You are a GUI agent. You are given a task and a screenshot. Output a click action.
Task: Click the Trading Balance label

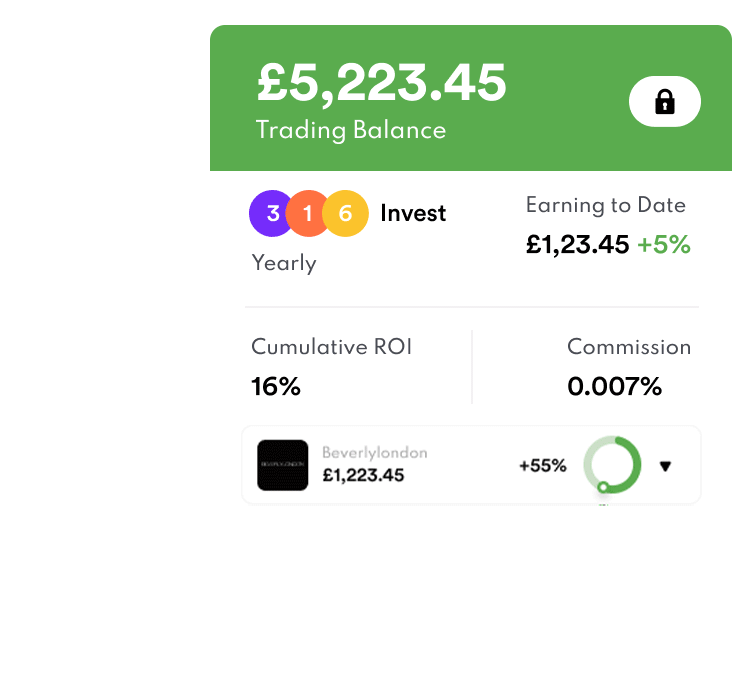click(x=350, y=130)
